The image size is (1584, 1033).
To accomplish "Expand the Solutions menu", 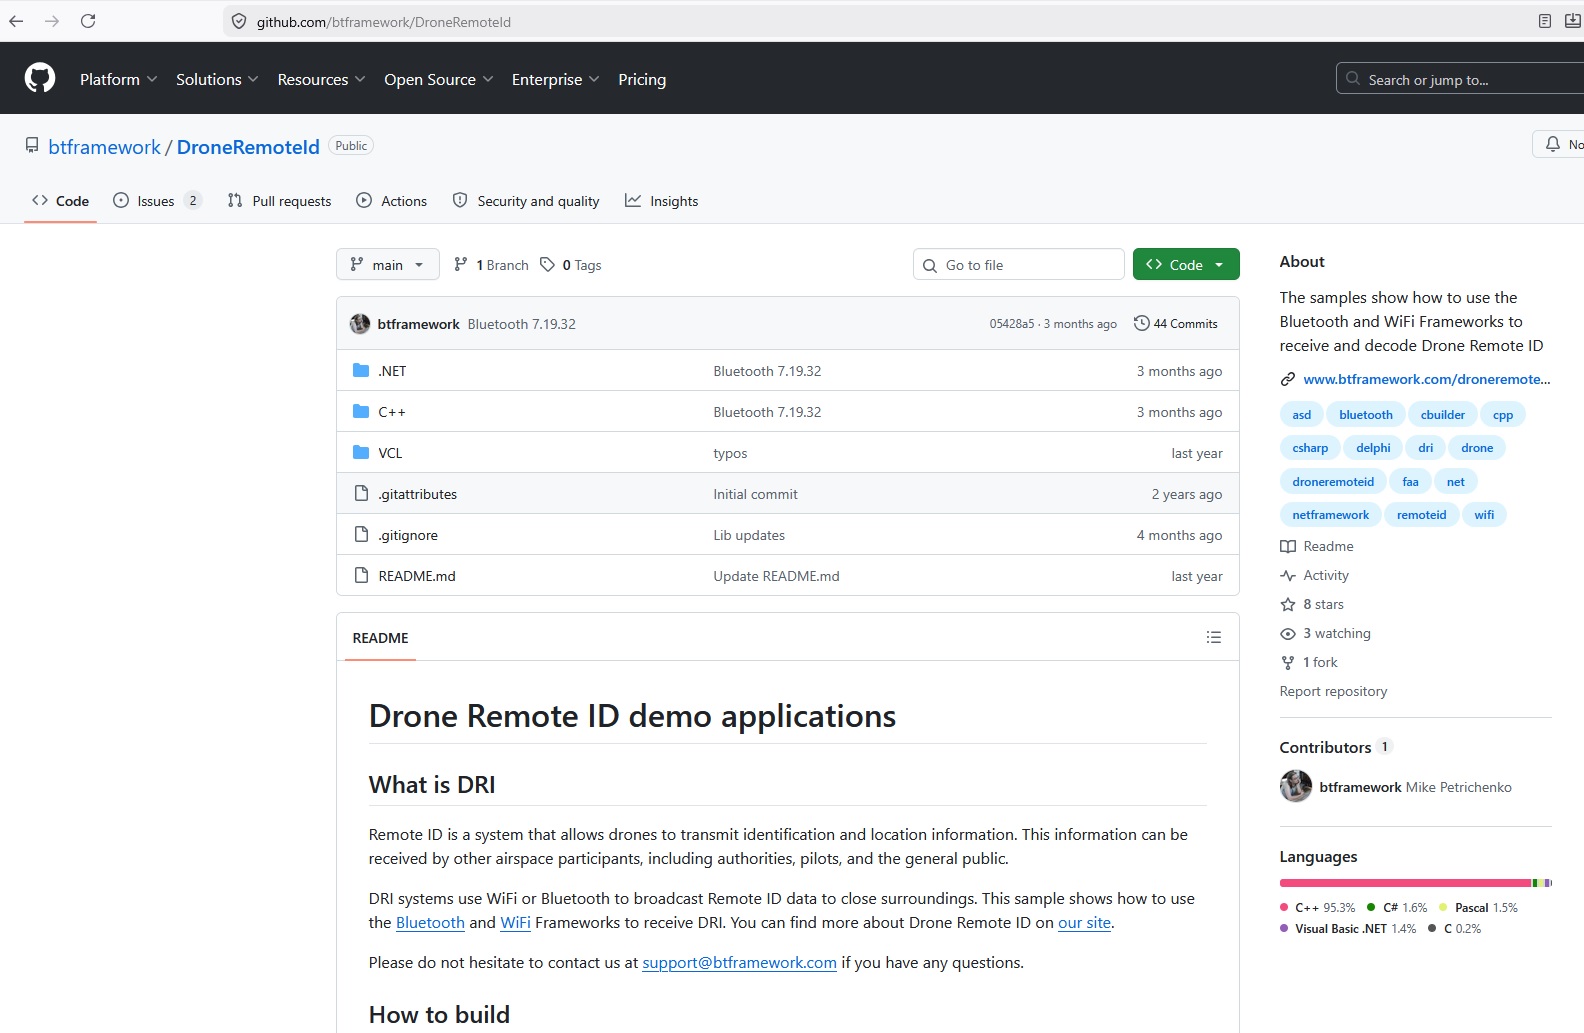I will click(217, 79).
